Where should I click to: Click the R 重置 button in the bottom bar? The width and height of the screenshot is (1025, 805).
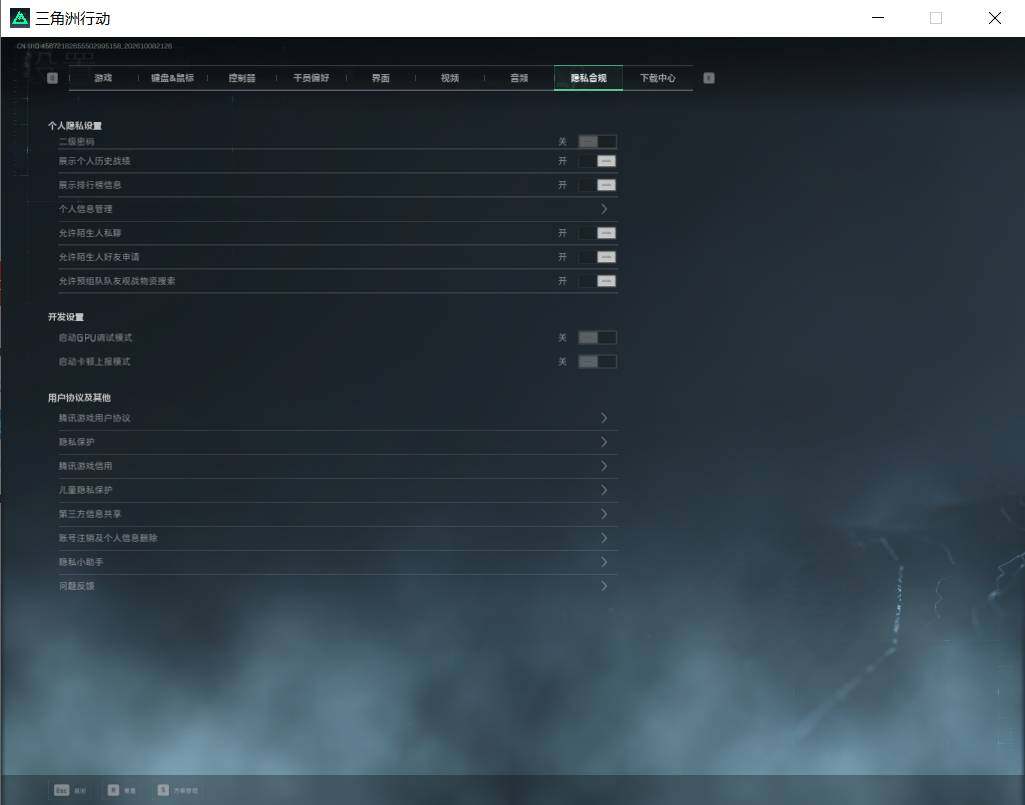click(x=122, y=790)
